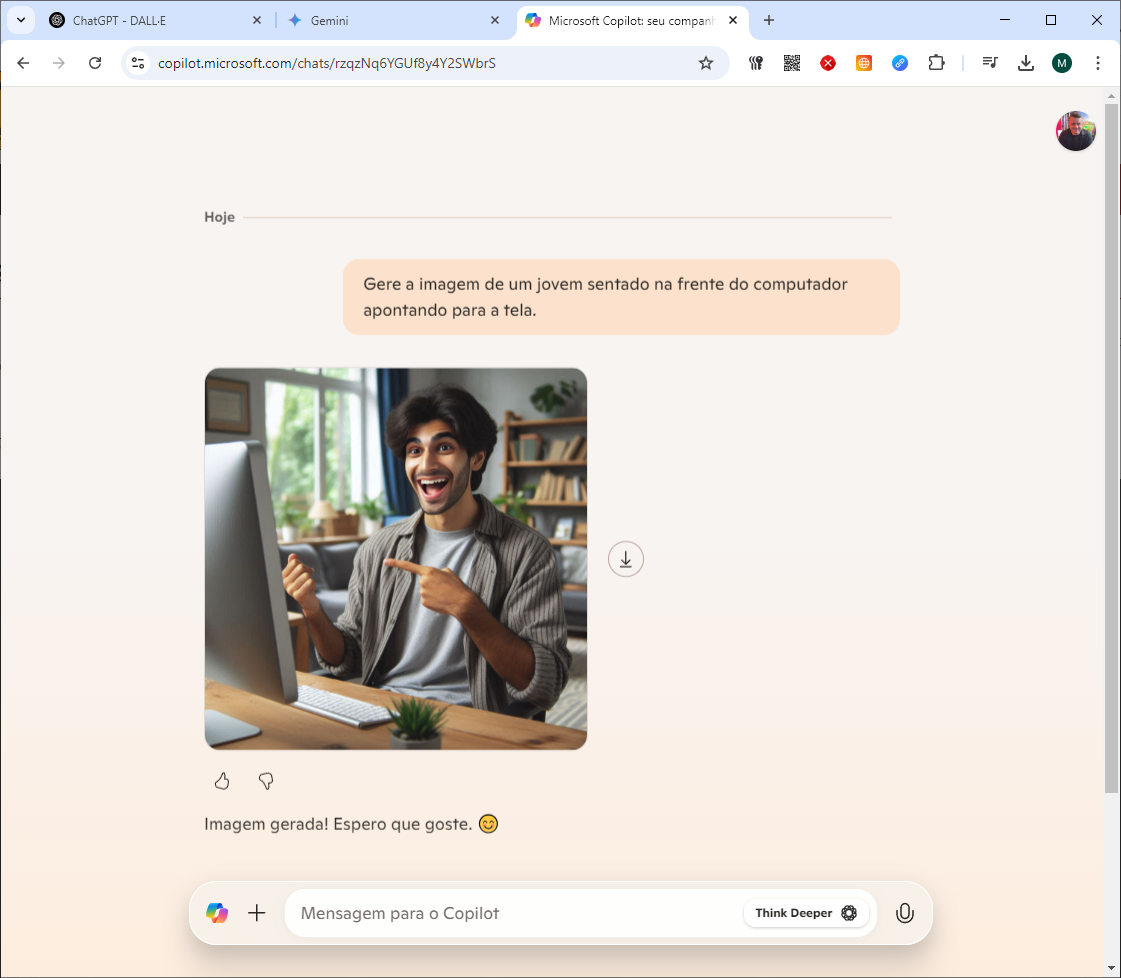This screenshot has width=1121, height=978.
Task: Click the address bar URL
Action: (x=327, y=63)
